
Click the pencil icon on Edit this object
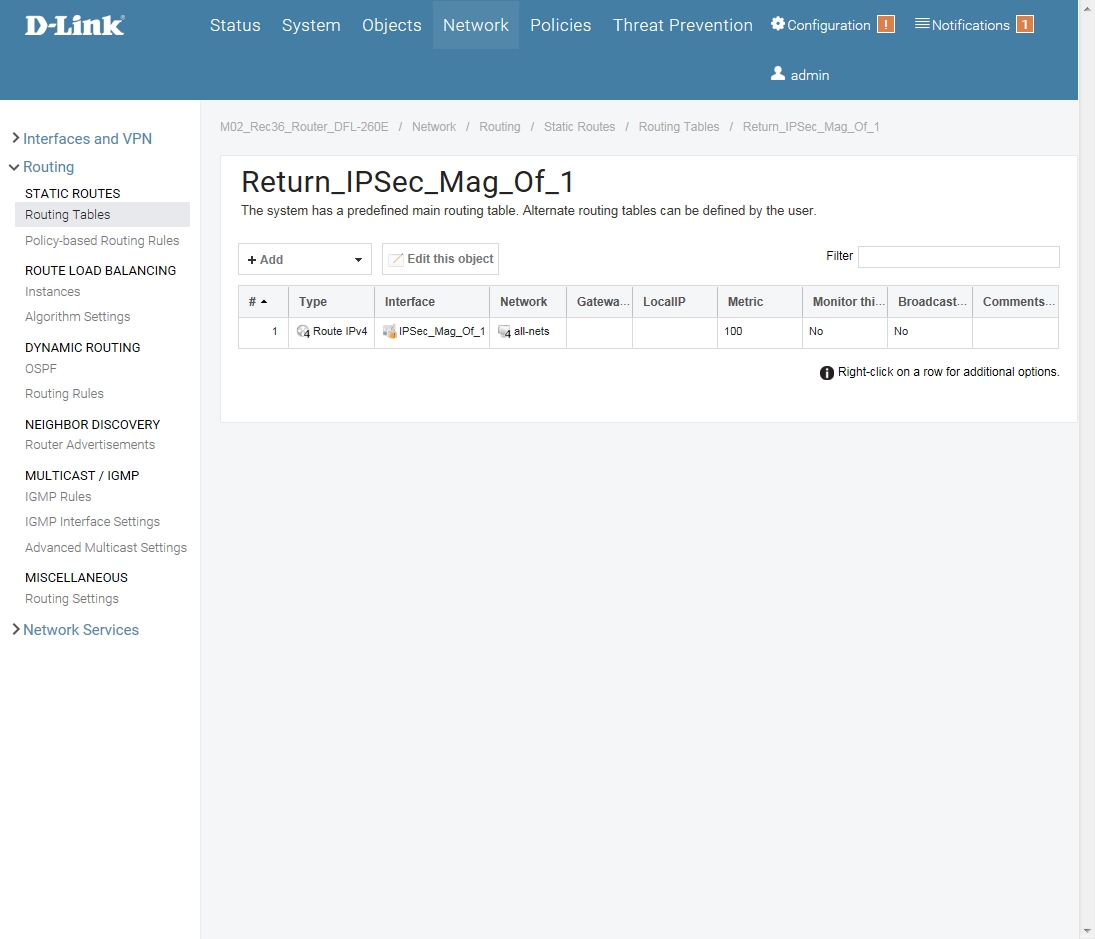pyautogui.click(x=396, y=259)
